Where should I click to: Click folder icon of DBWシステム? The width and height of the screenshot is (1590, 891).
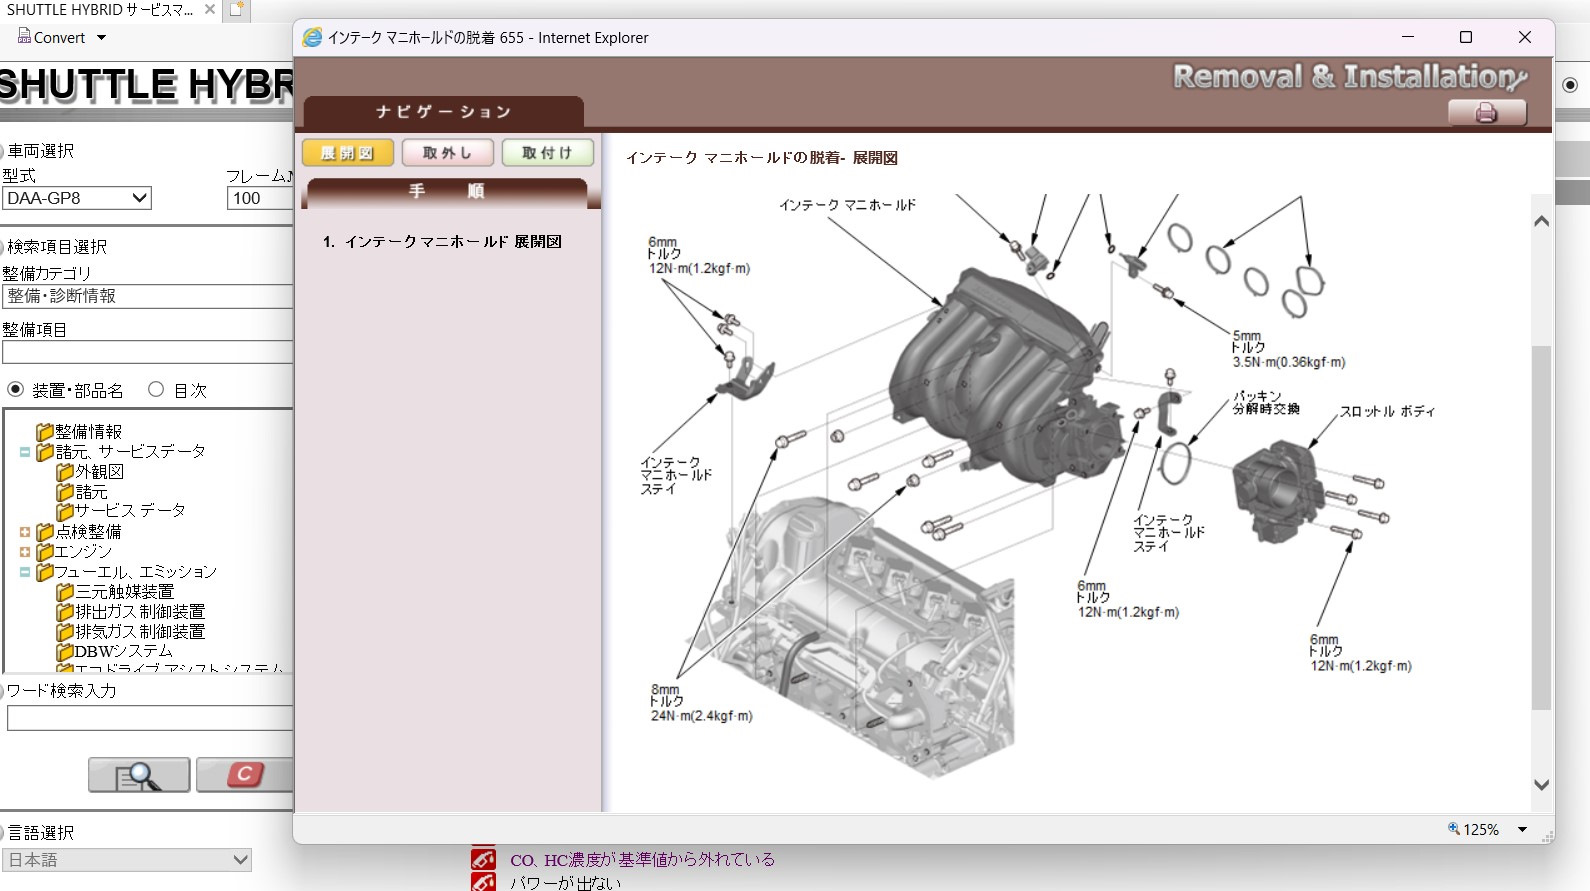(x=65, y=652)
